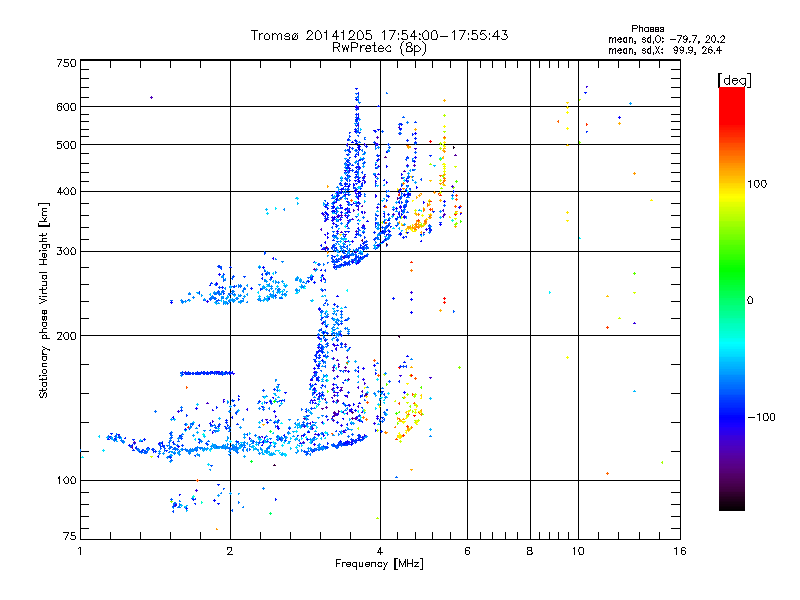Click the x-axis tick label '16'
This screenshot has height=600, width=800.
click(x=680, y=551)
